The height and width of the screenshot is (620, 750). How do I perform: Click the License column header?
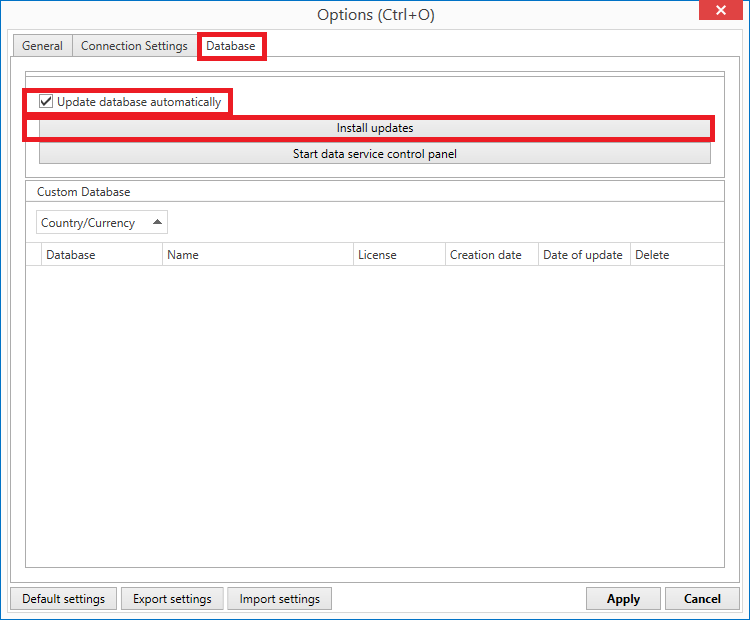point(399,255)
